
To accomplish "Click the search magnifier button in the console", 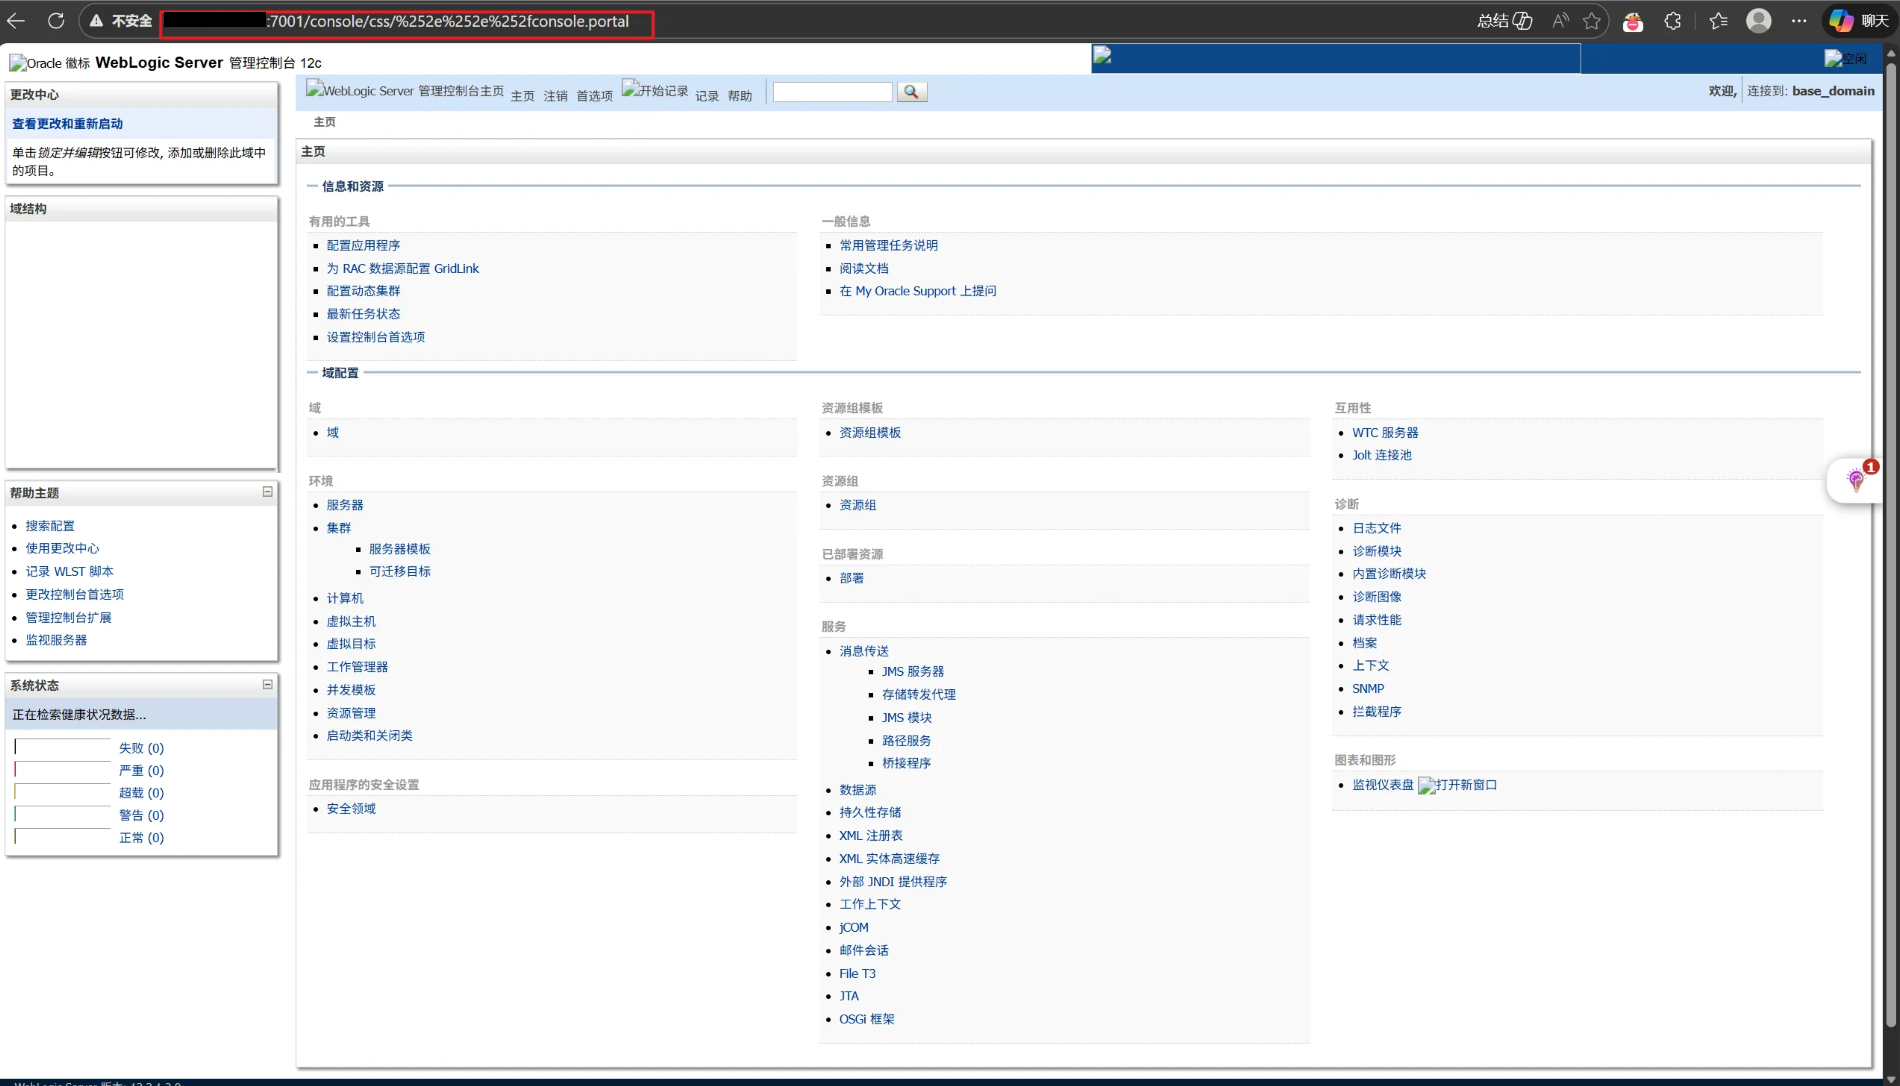I will pyautogui.click(x=911, y=92).
